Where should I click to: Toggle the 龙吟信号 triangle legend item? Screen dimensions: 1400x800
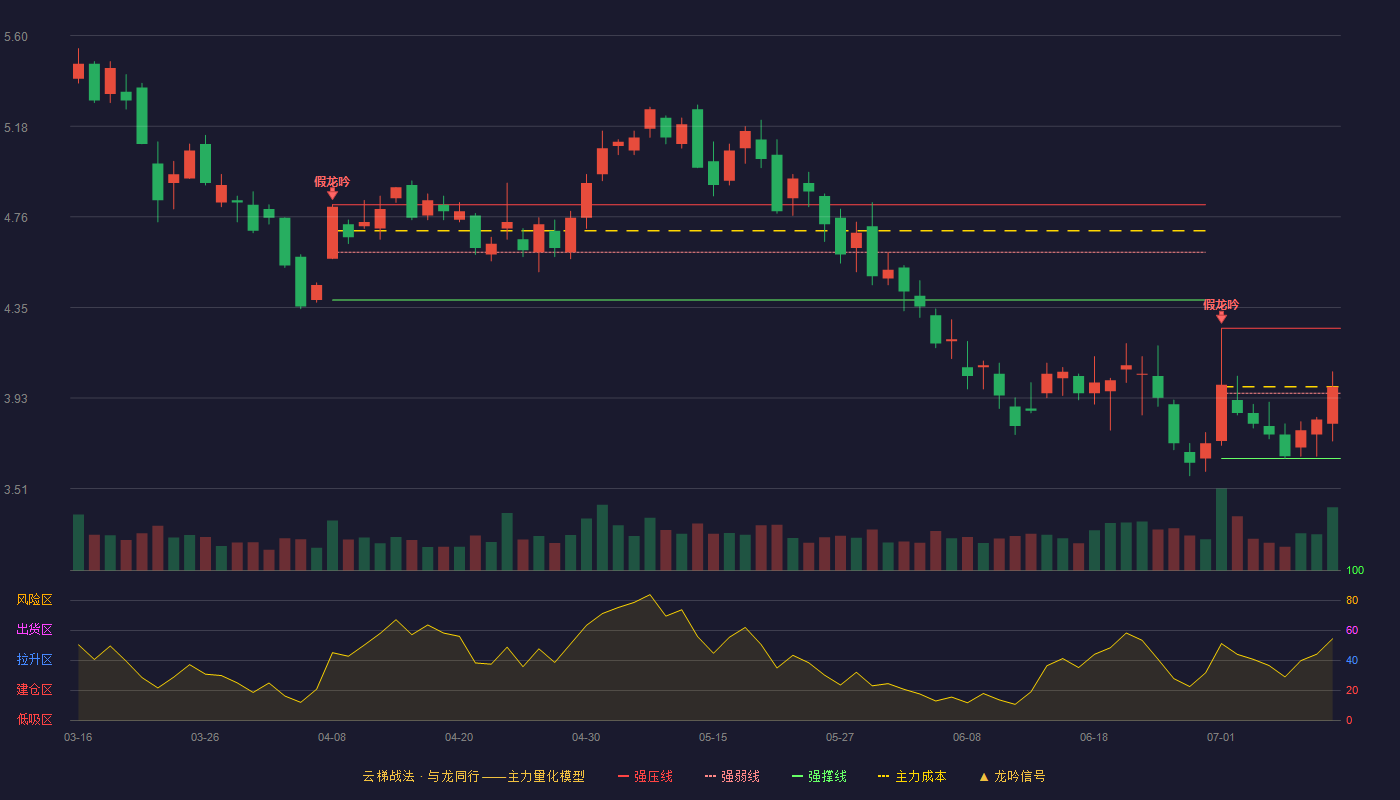click(x=1011, y=776)
